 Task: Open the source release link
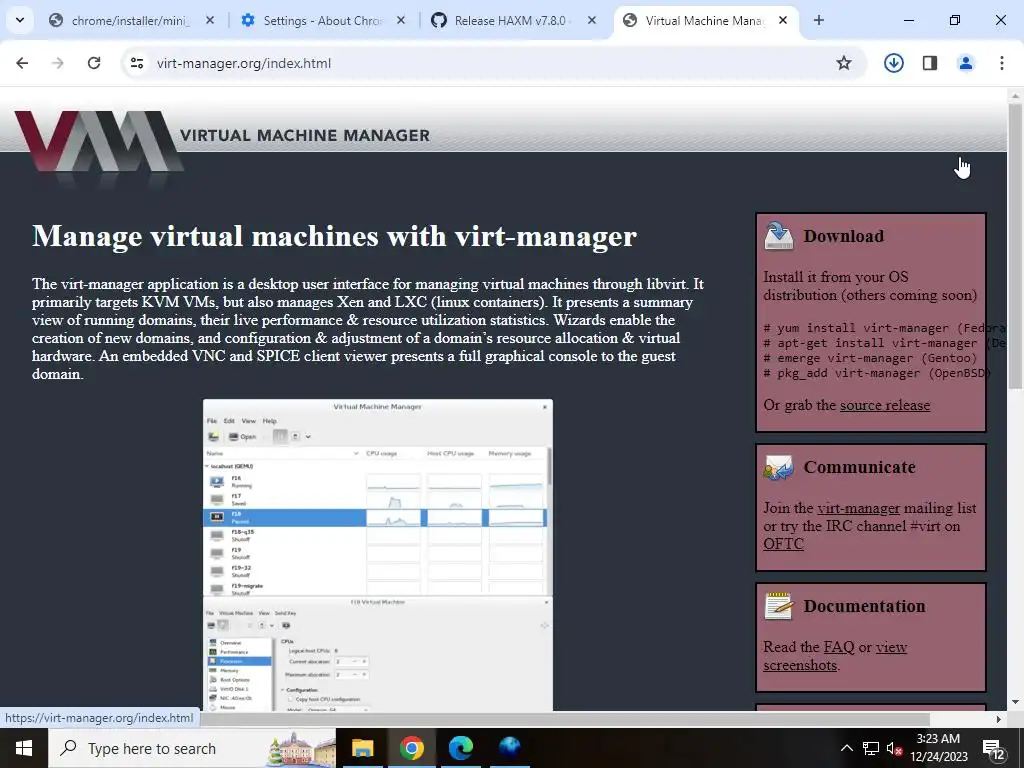click(885, 406)
